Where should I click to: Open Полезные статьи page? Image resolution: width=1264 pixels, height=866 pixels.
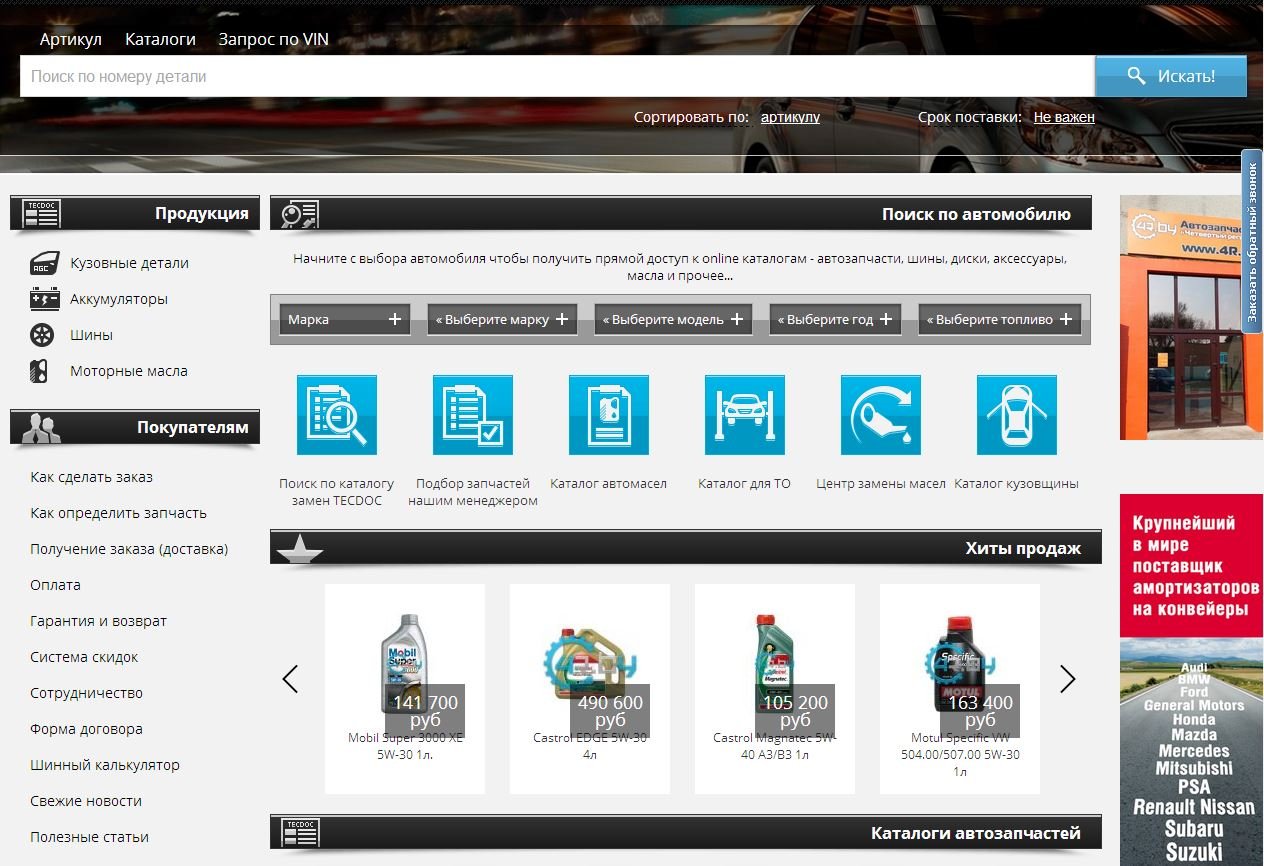point(89,837)
